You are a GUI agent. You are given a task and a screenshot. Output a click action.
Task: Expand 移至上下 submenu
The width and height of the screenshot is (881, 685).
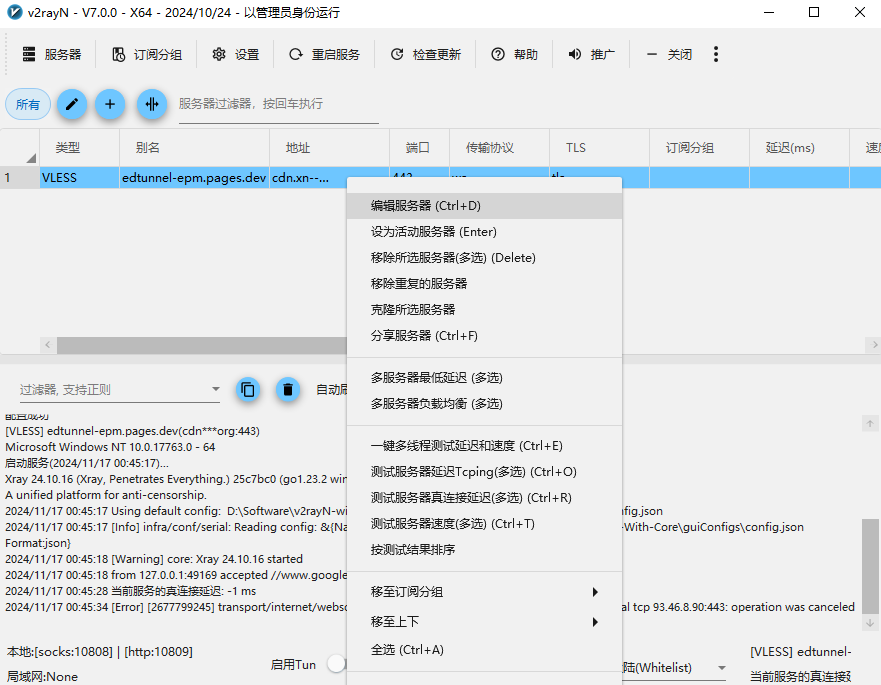click(x=484, y=622)
